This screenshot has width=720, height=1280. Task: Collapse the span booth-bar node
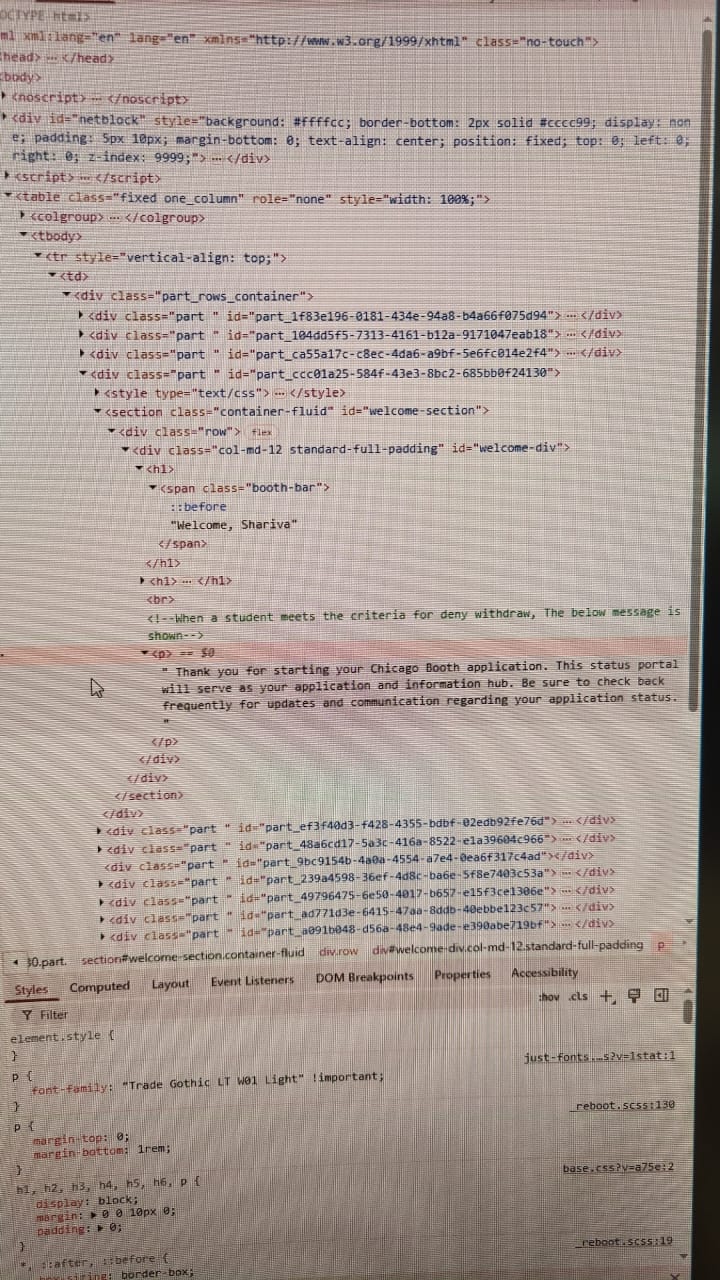click(x=152, y=487)
